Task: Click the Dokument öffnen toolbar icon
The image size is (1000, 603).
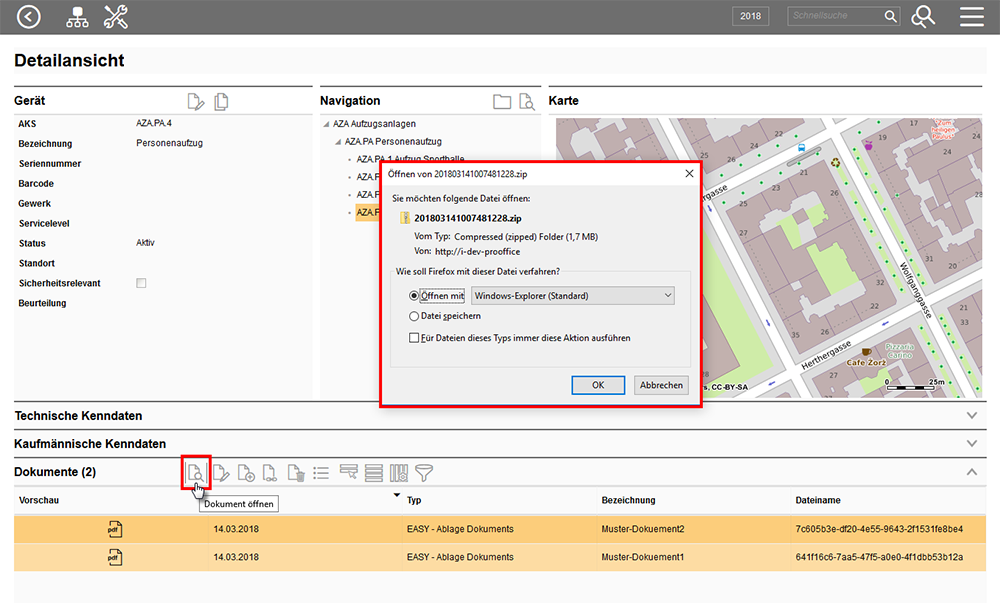Action: (196, 472)
